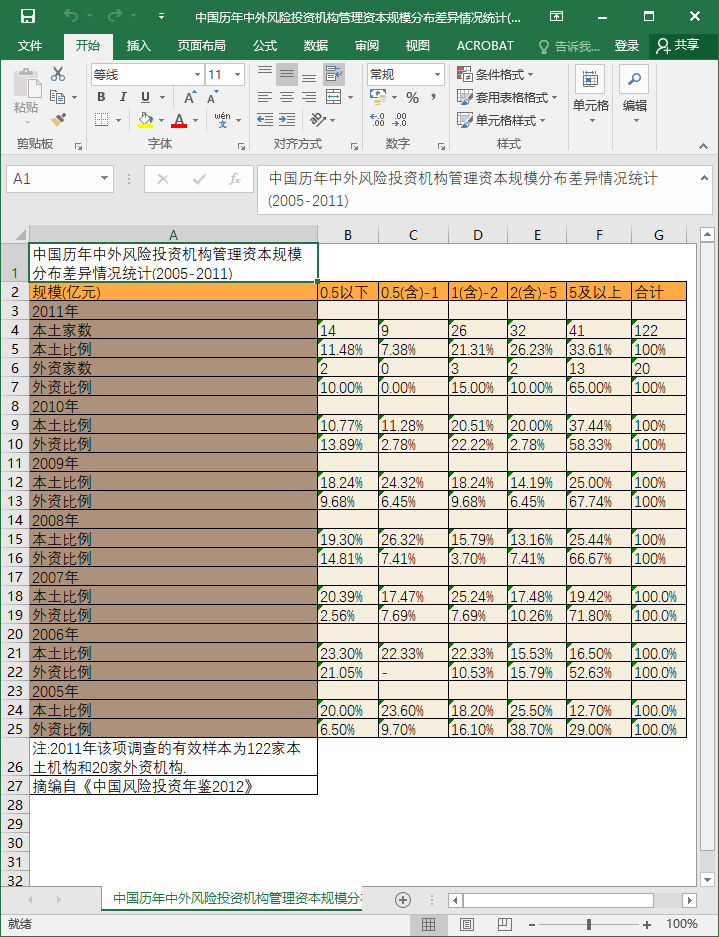
Task: Switch to Page Layout view
Action: pyautogui.click(x=466, y=924)
